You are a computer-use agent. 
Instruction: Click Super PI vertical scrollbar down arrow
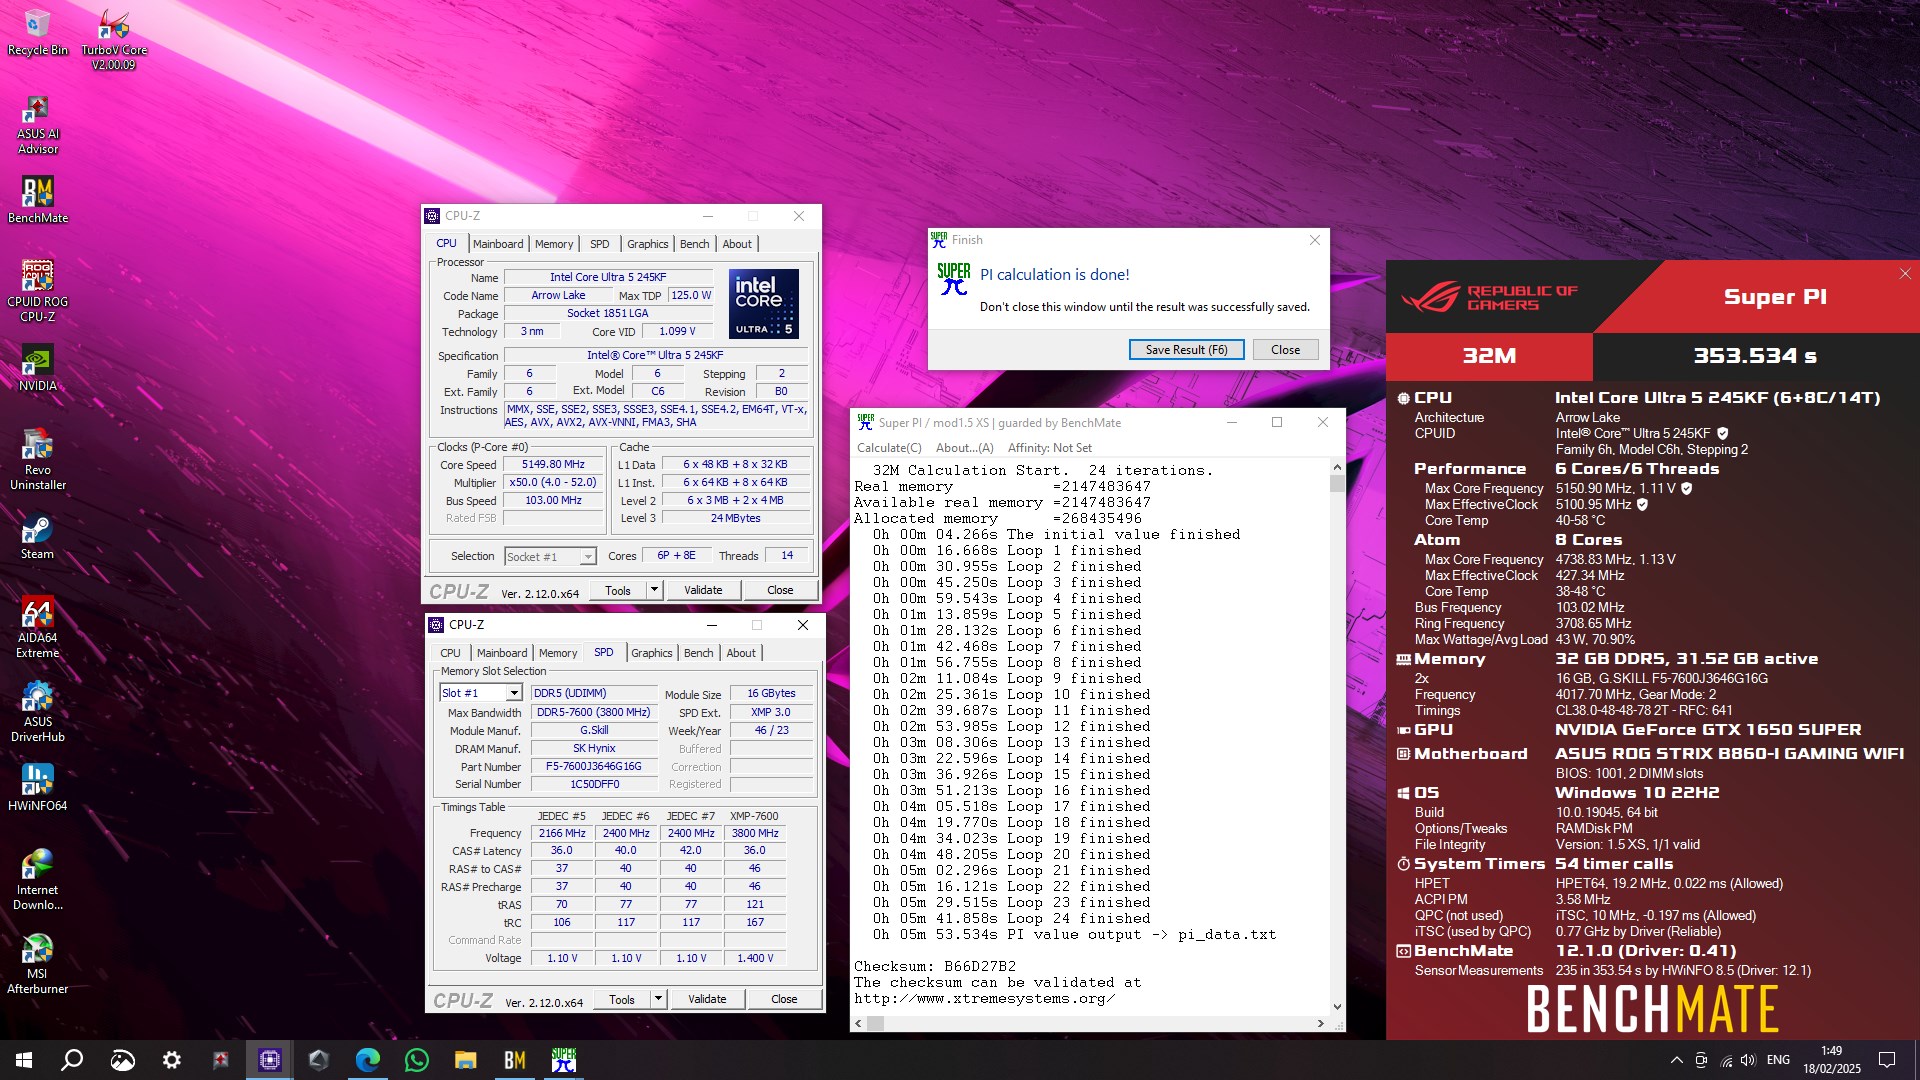(x=1337, y=1007)
